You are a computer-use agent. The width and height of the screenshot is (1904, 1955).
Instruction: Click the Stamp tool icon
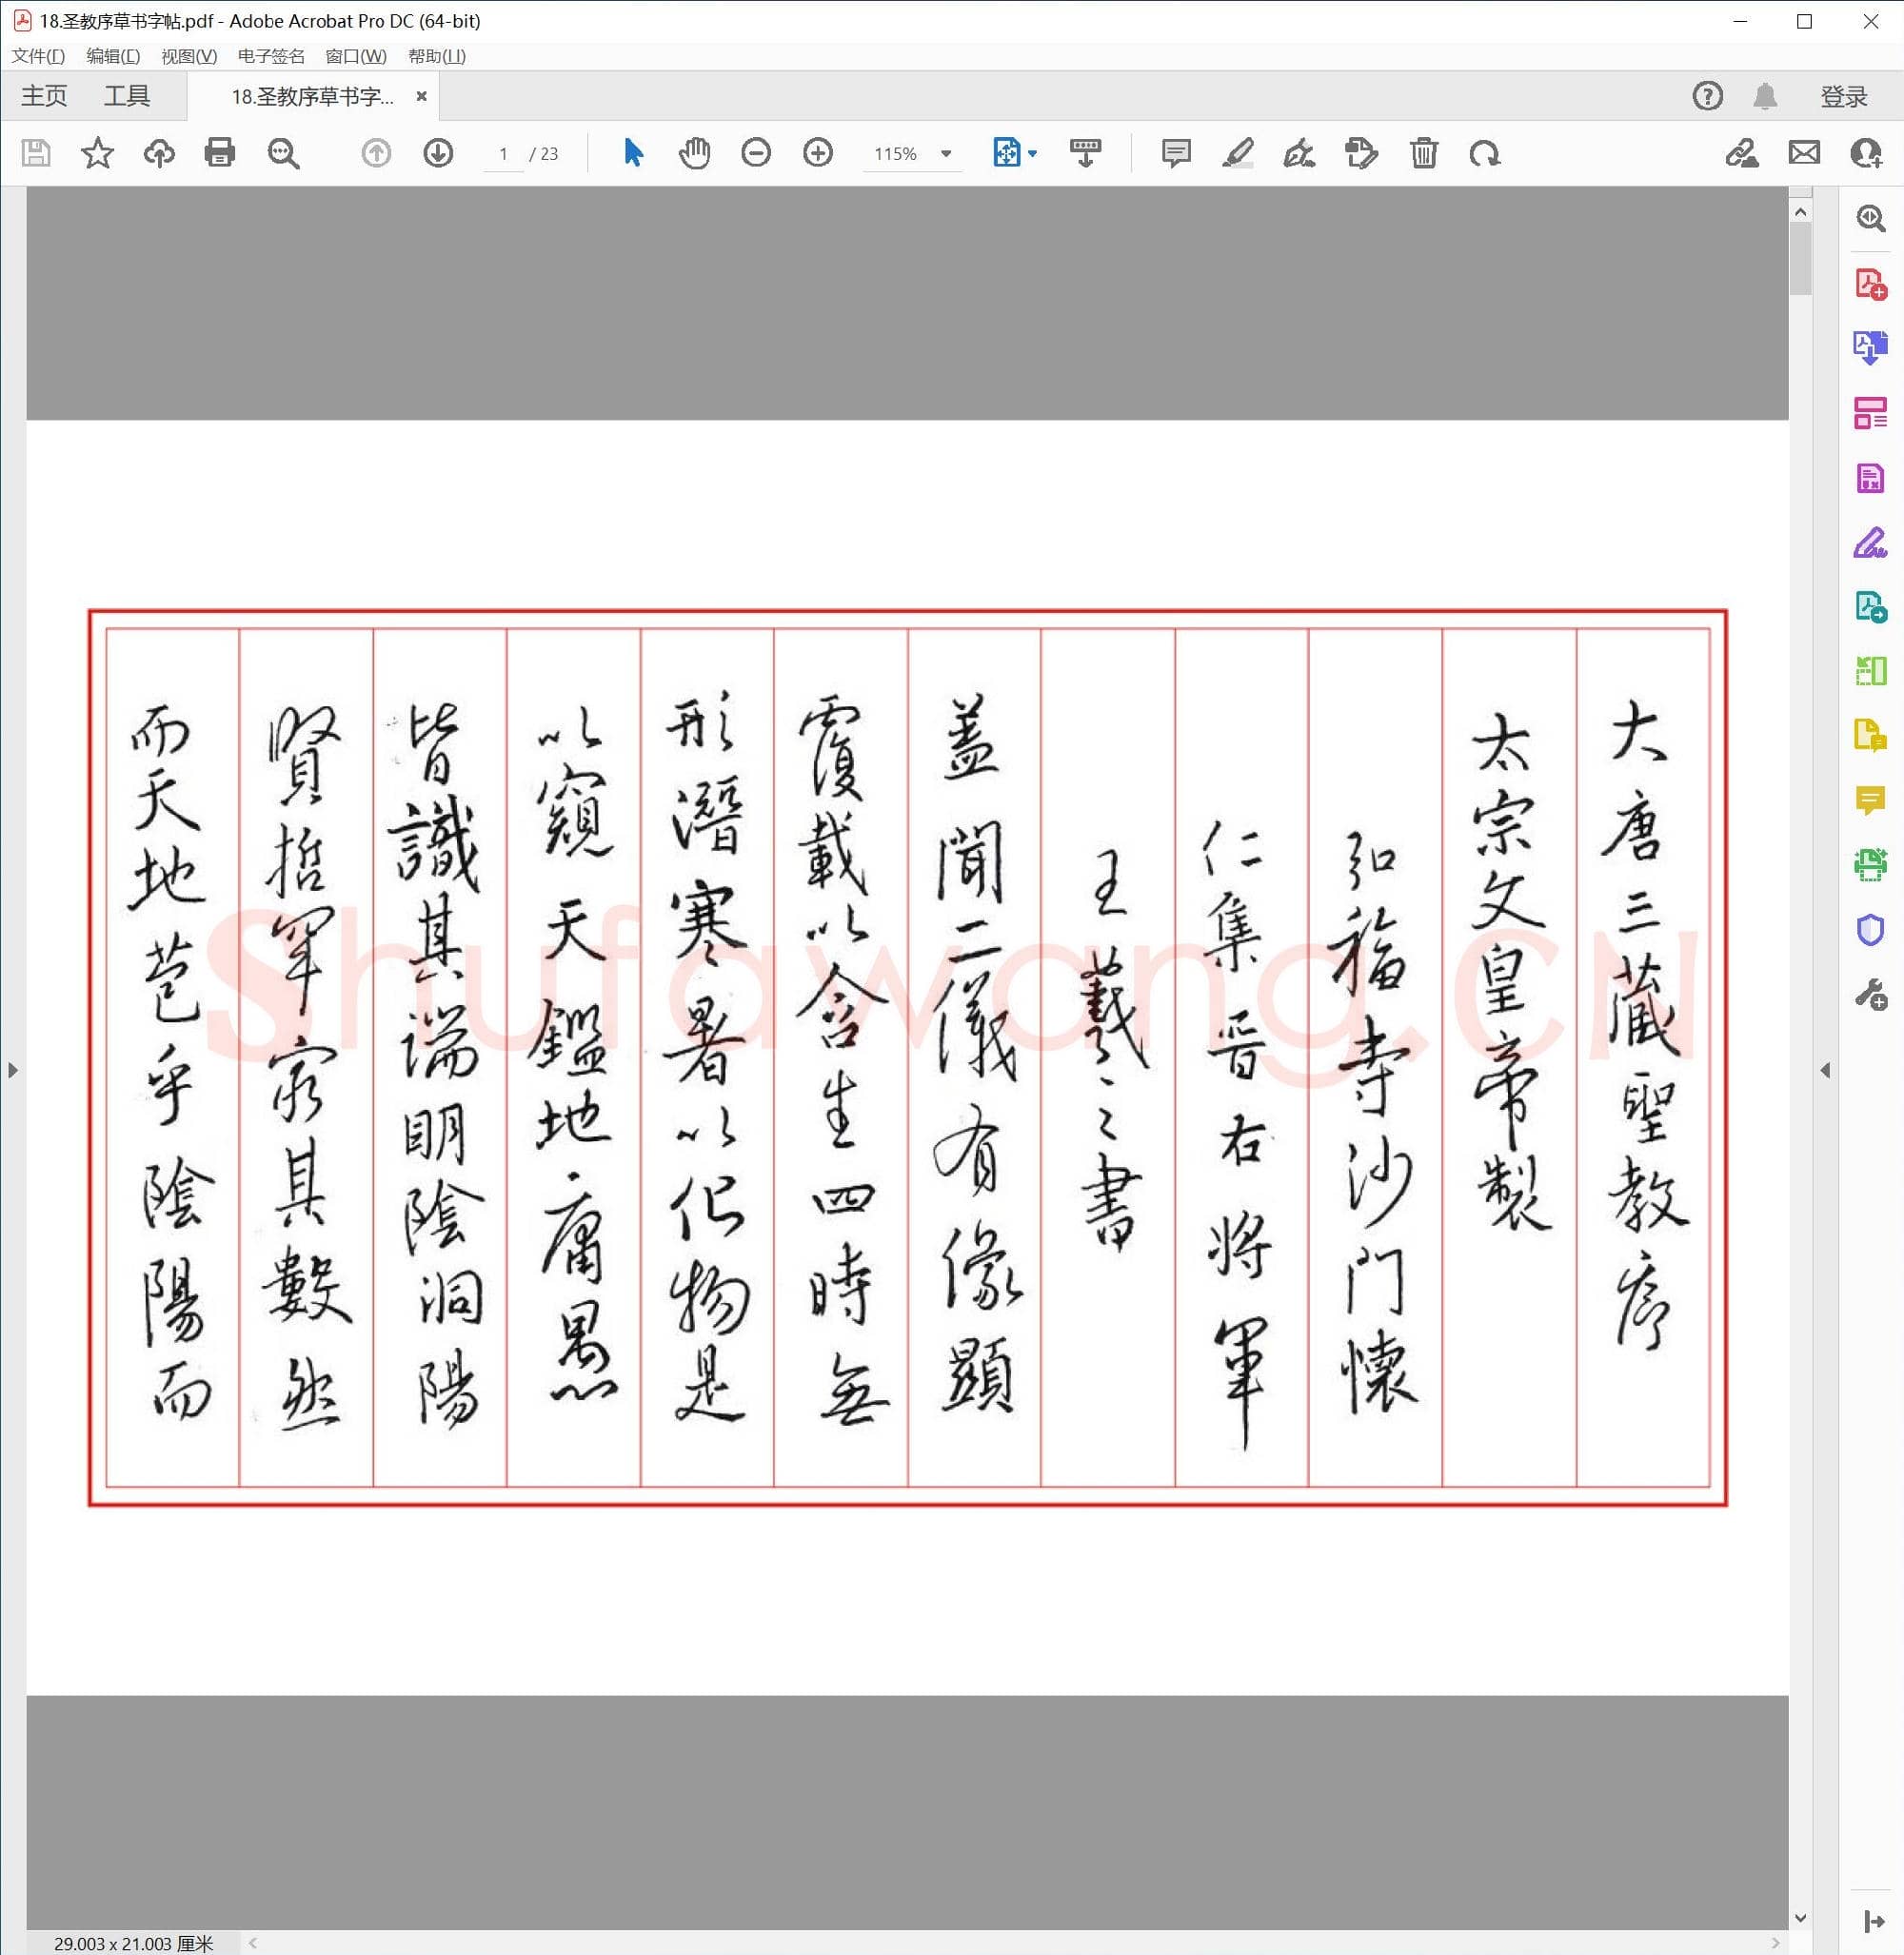(x=1361, y=153)
